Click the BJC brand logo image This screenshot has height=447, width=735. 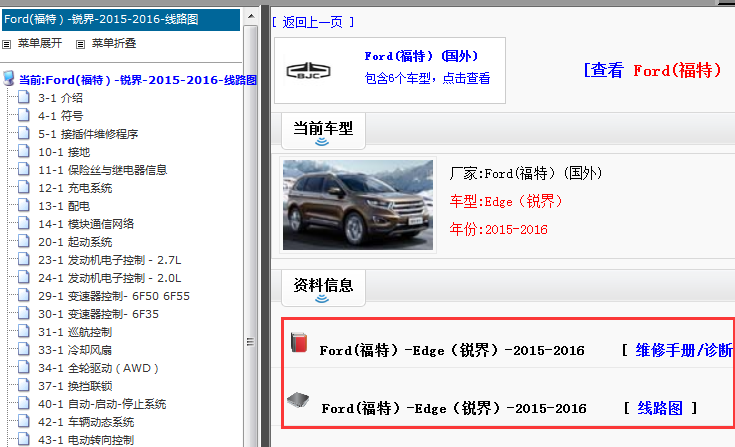(308, 71)
